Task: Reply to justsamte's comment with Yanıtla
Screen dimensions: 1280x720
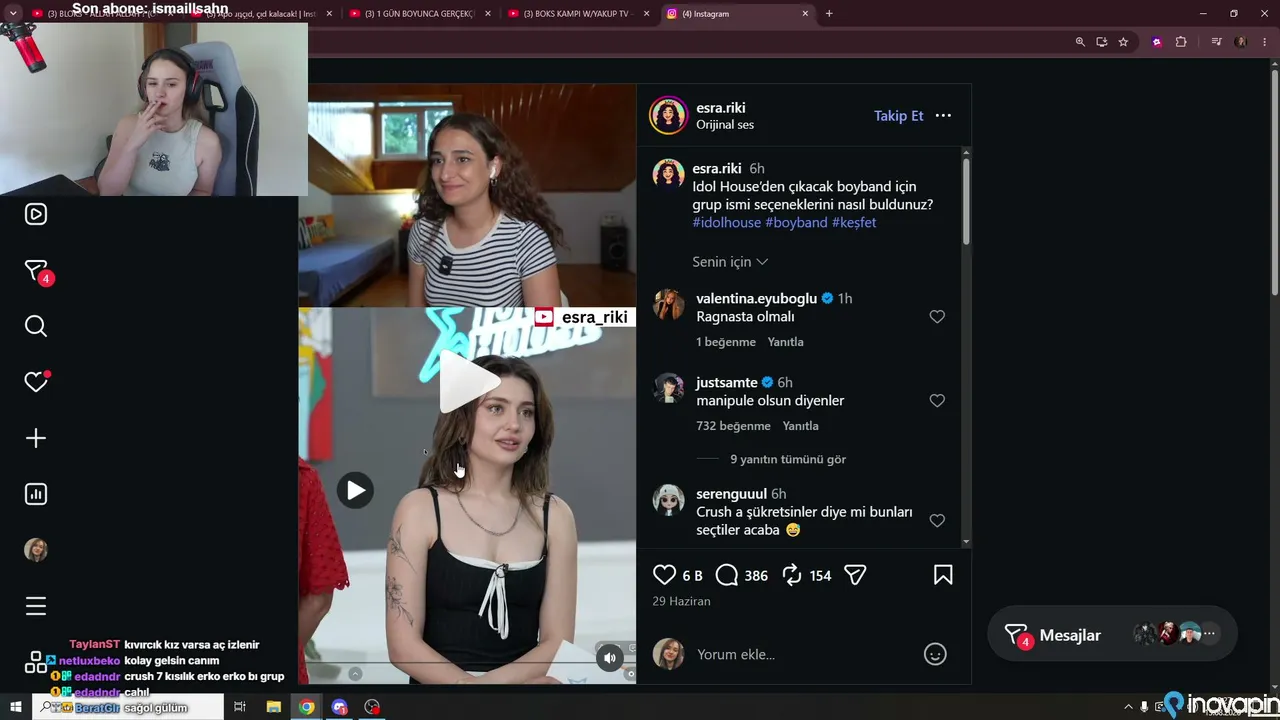Action: [x=801, y=426]
